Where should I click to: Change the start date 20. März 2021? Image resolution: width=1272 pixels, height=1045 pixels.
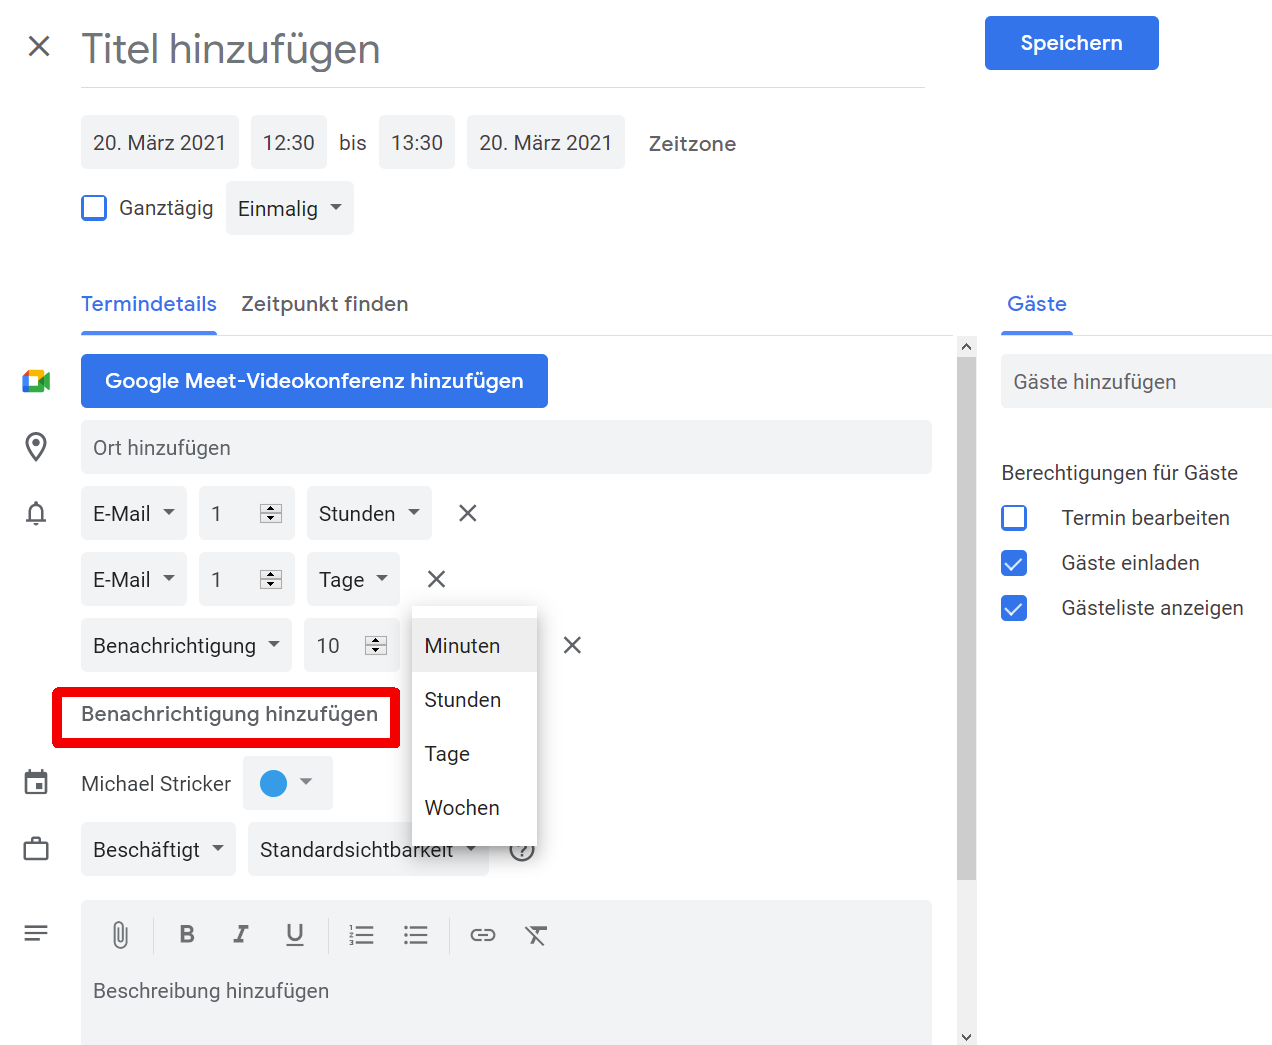[160, 142]
